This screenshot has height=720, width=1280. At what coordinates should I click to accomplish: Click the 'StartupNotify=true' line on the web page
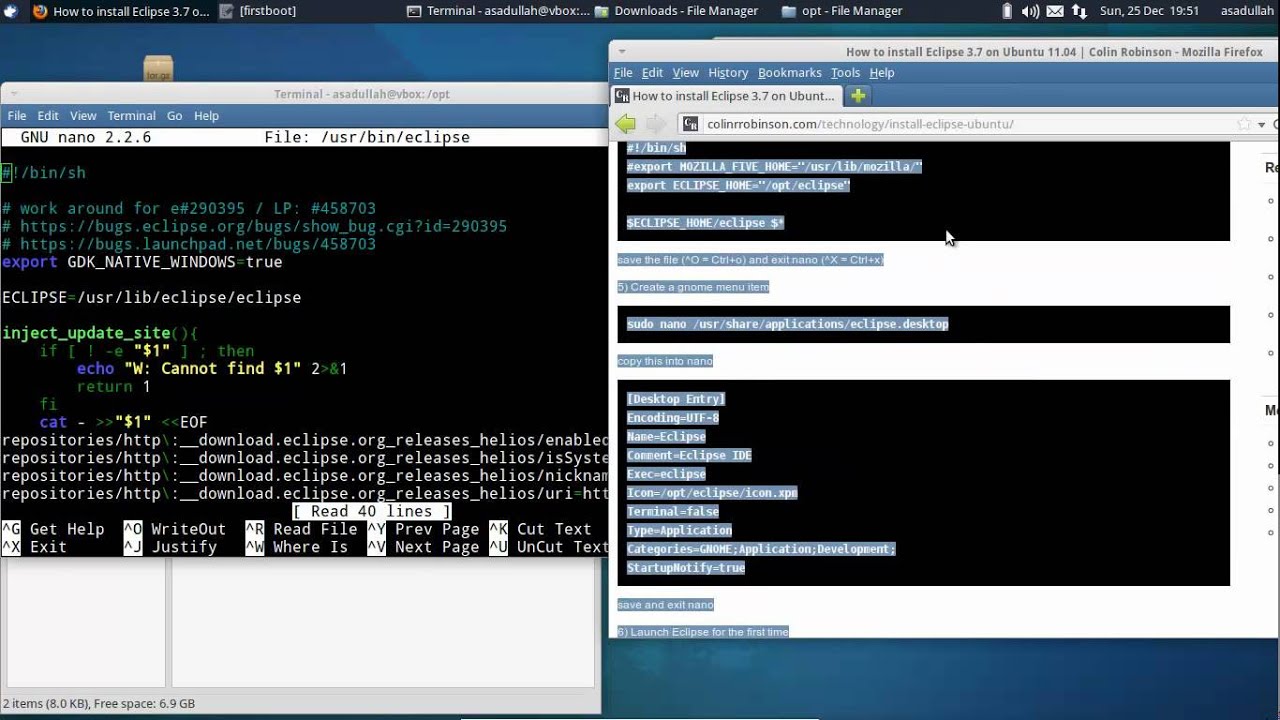(x=686, y=568)
